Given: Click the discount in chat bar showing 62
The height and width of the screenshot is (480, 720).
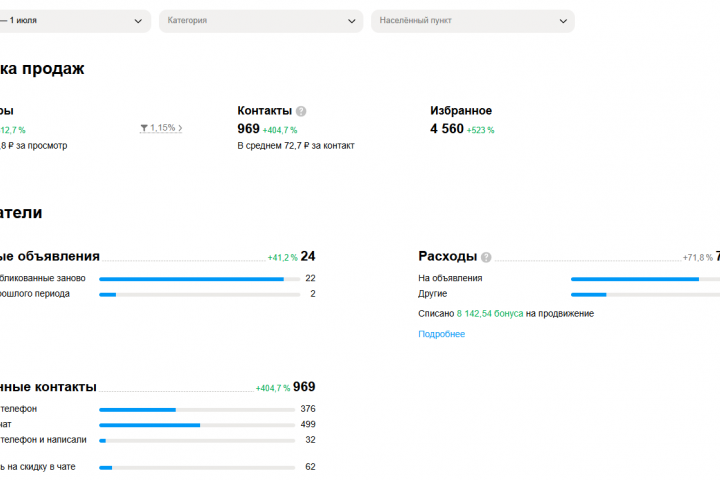Looking at the screenshot, I should (x=197, y=468).
